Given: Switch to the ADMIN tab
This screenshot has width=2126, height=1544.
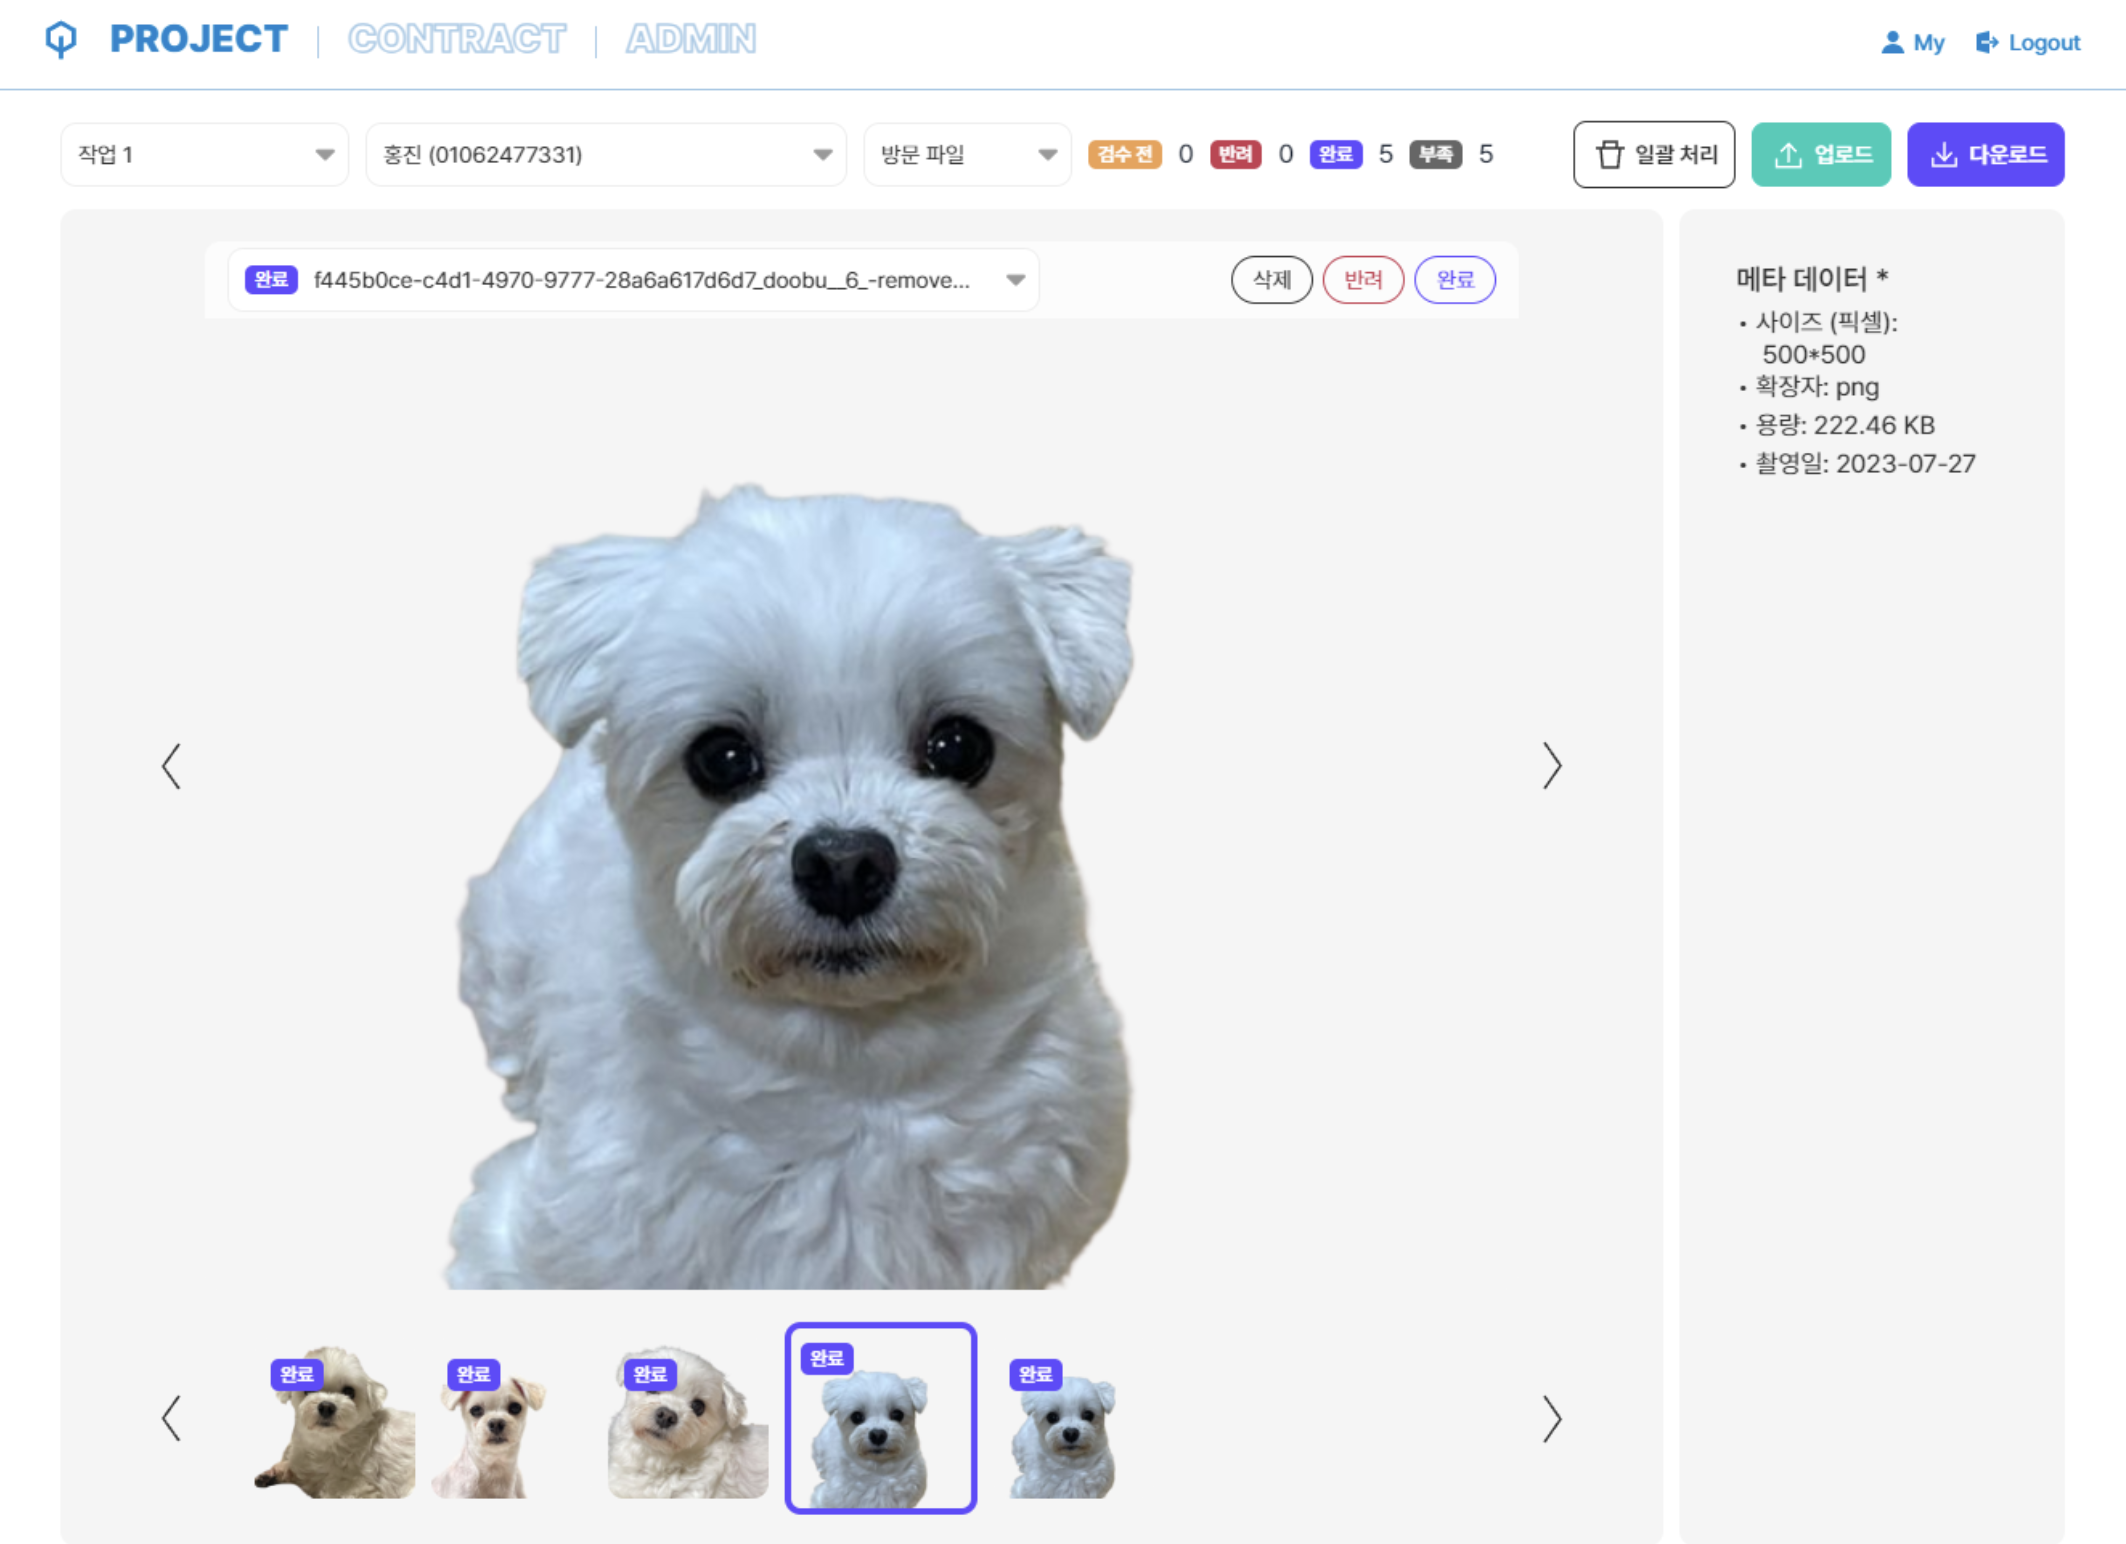Looking at the screenshot, I should (x=690, y=39).
